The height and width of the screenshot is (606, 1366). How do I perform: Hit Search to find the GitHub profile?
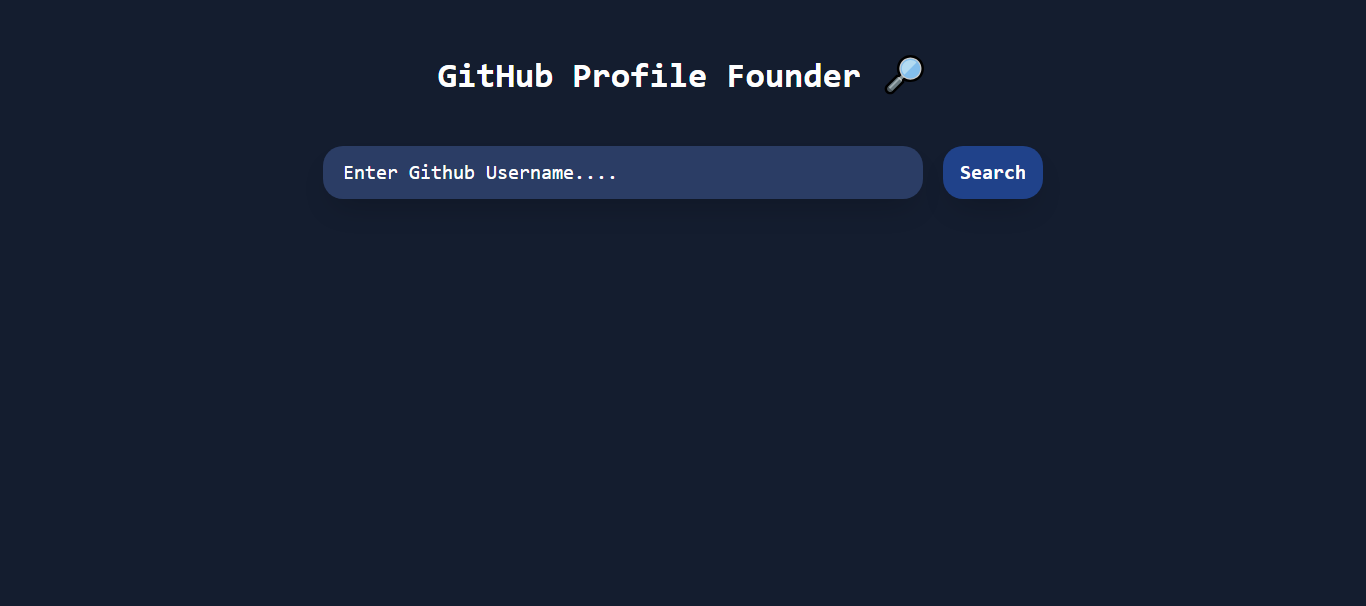click(992, 172)
